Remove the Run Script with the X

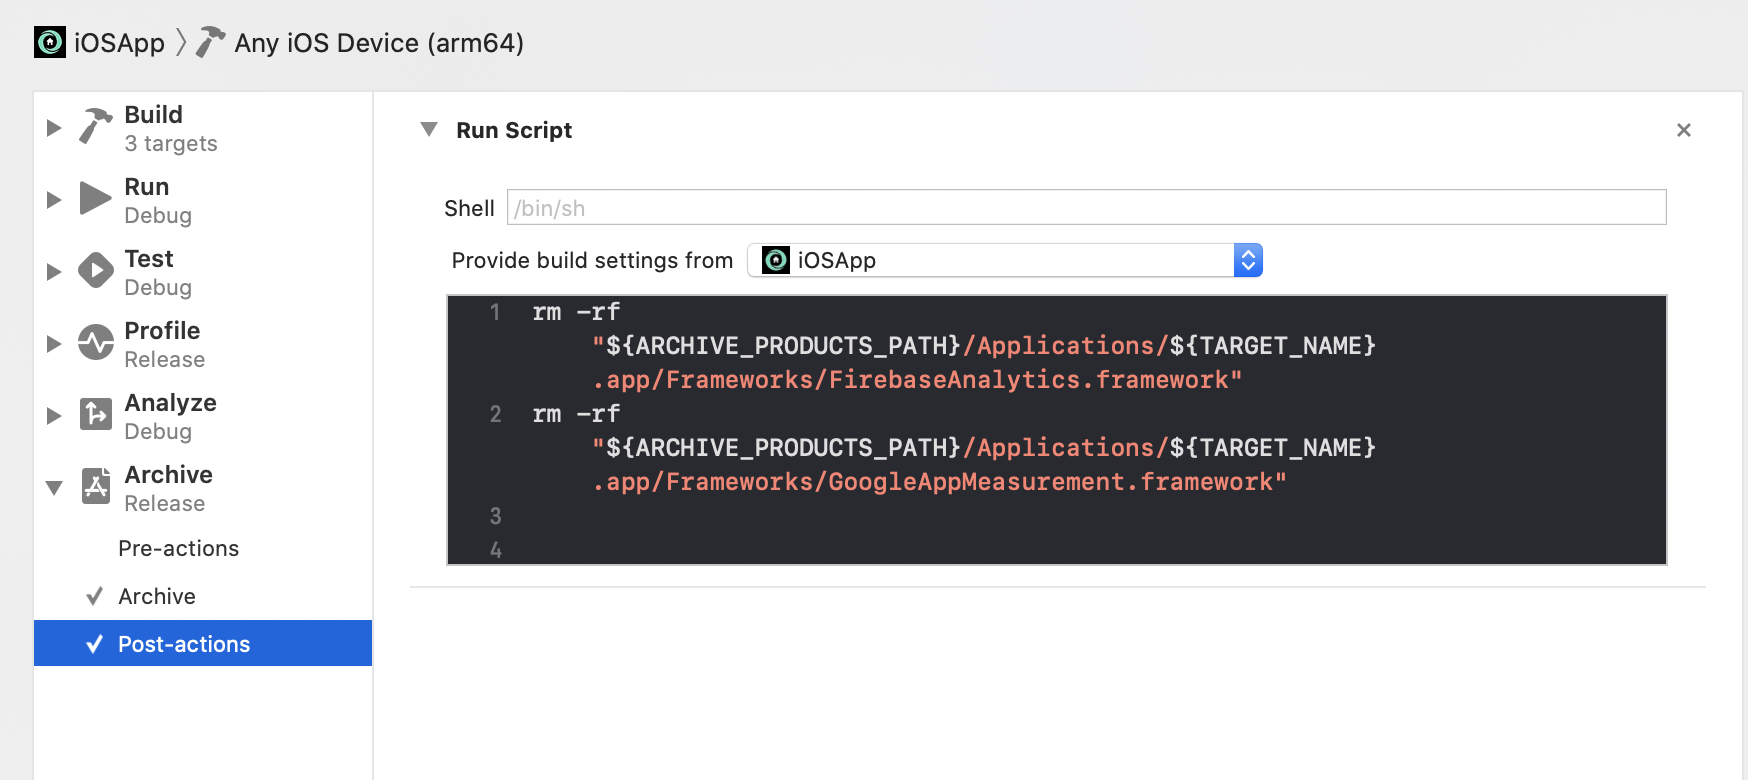click(1684, 130)
